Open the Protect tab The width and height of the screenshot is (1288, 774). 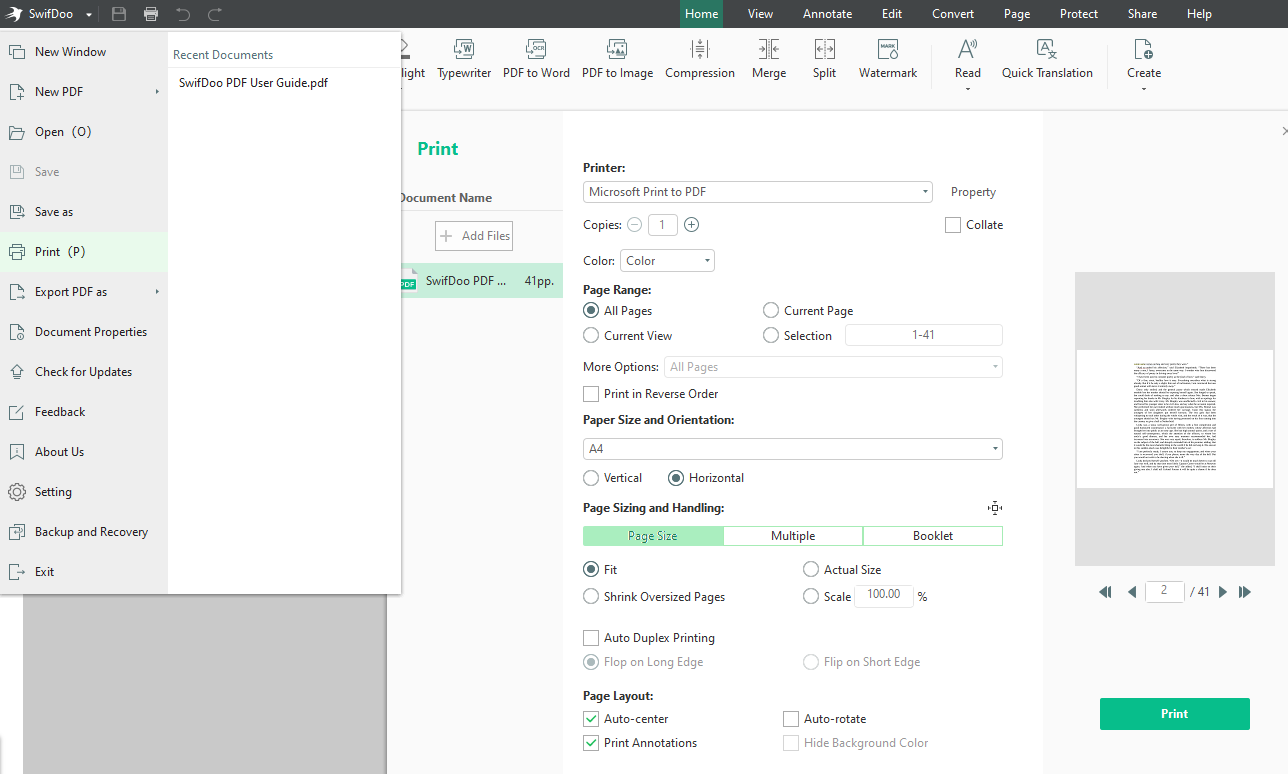(1079, 14)
